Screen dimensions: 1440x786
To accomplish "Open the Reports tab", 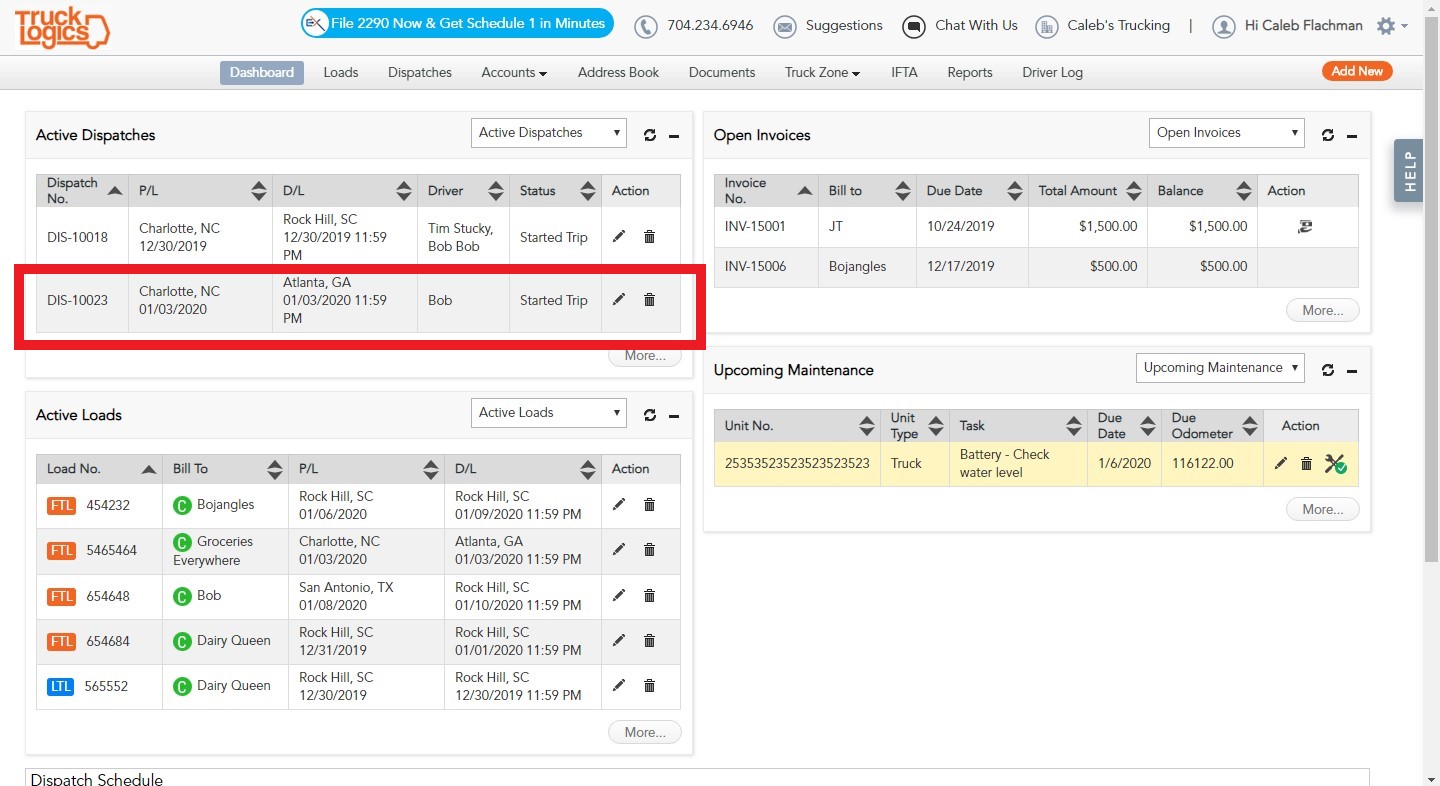I will pyautogui.click(x=970, y=72).
